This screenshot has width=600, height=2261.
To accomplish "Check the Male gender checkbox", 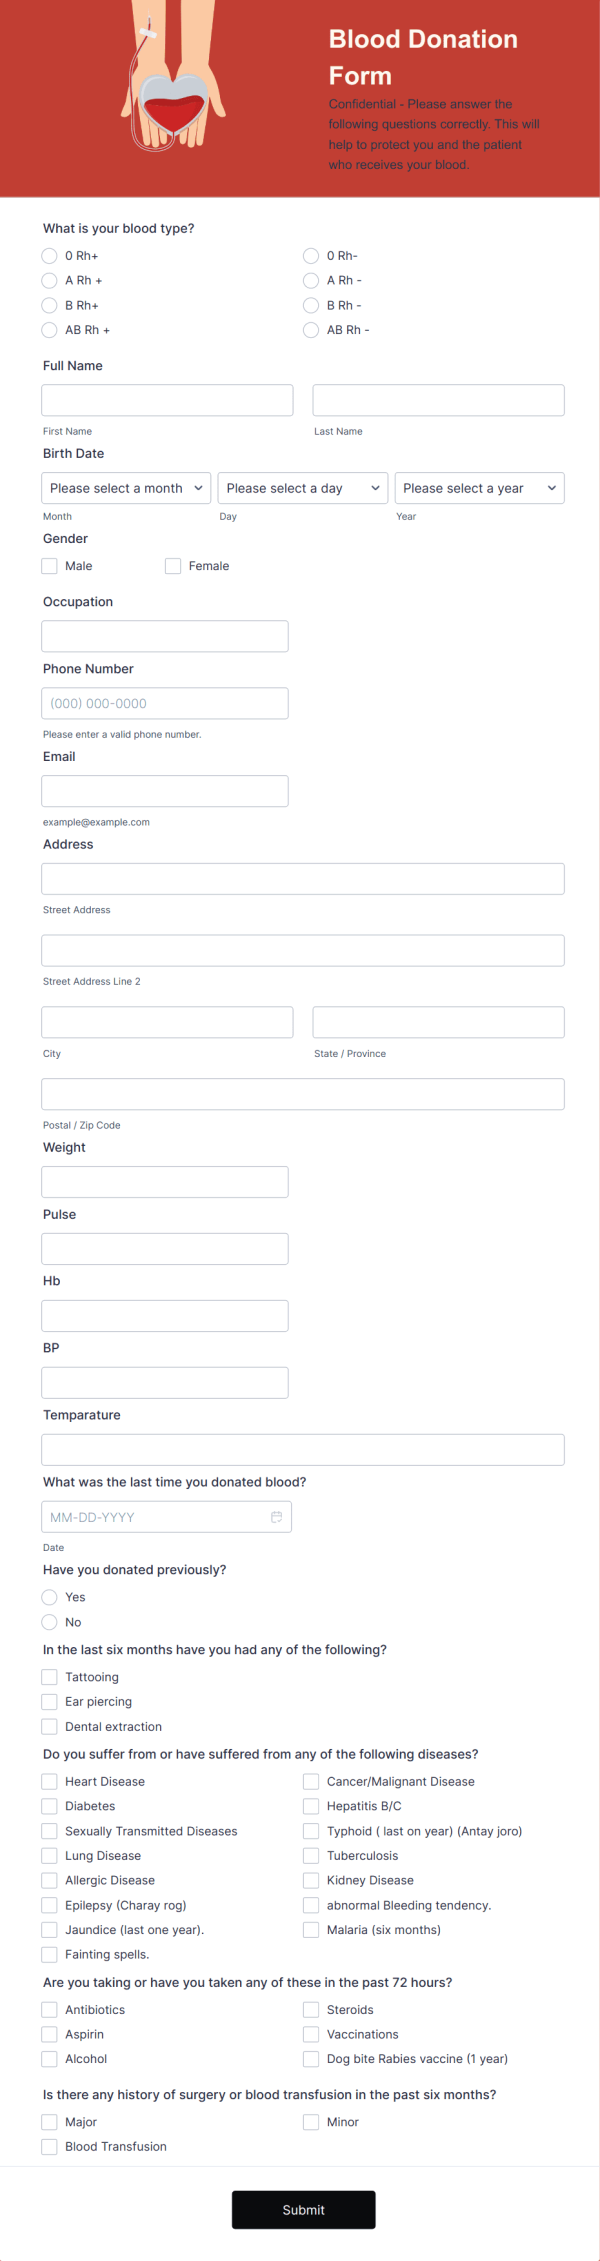I will click(x=49, y=565).
